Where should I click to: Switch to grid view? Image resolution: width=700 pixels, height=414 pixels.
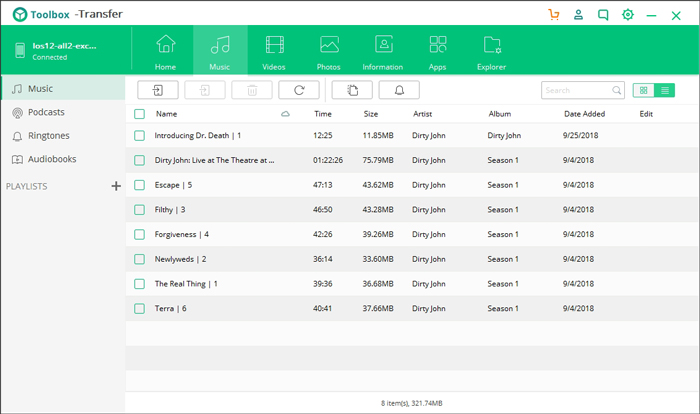644,90
